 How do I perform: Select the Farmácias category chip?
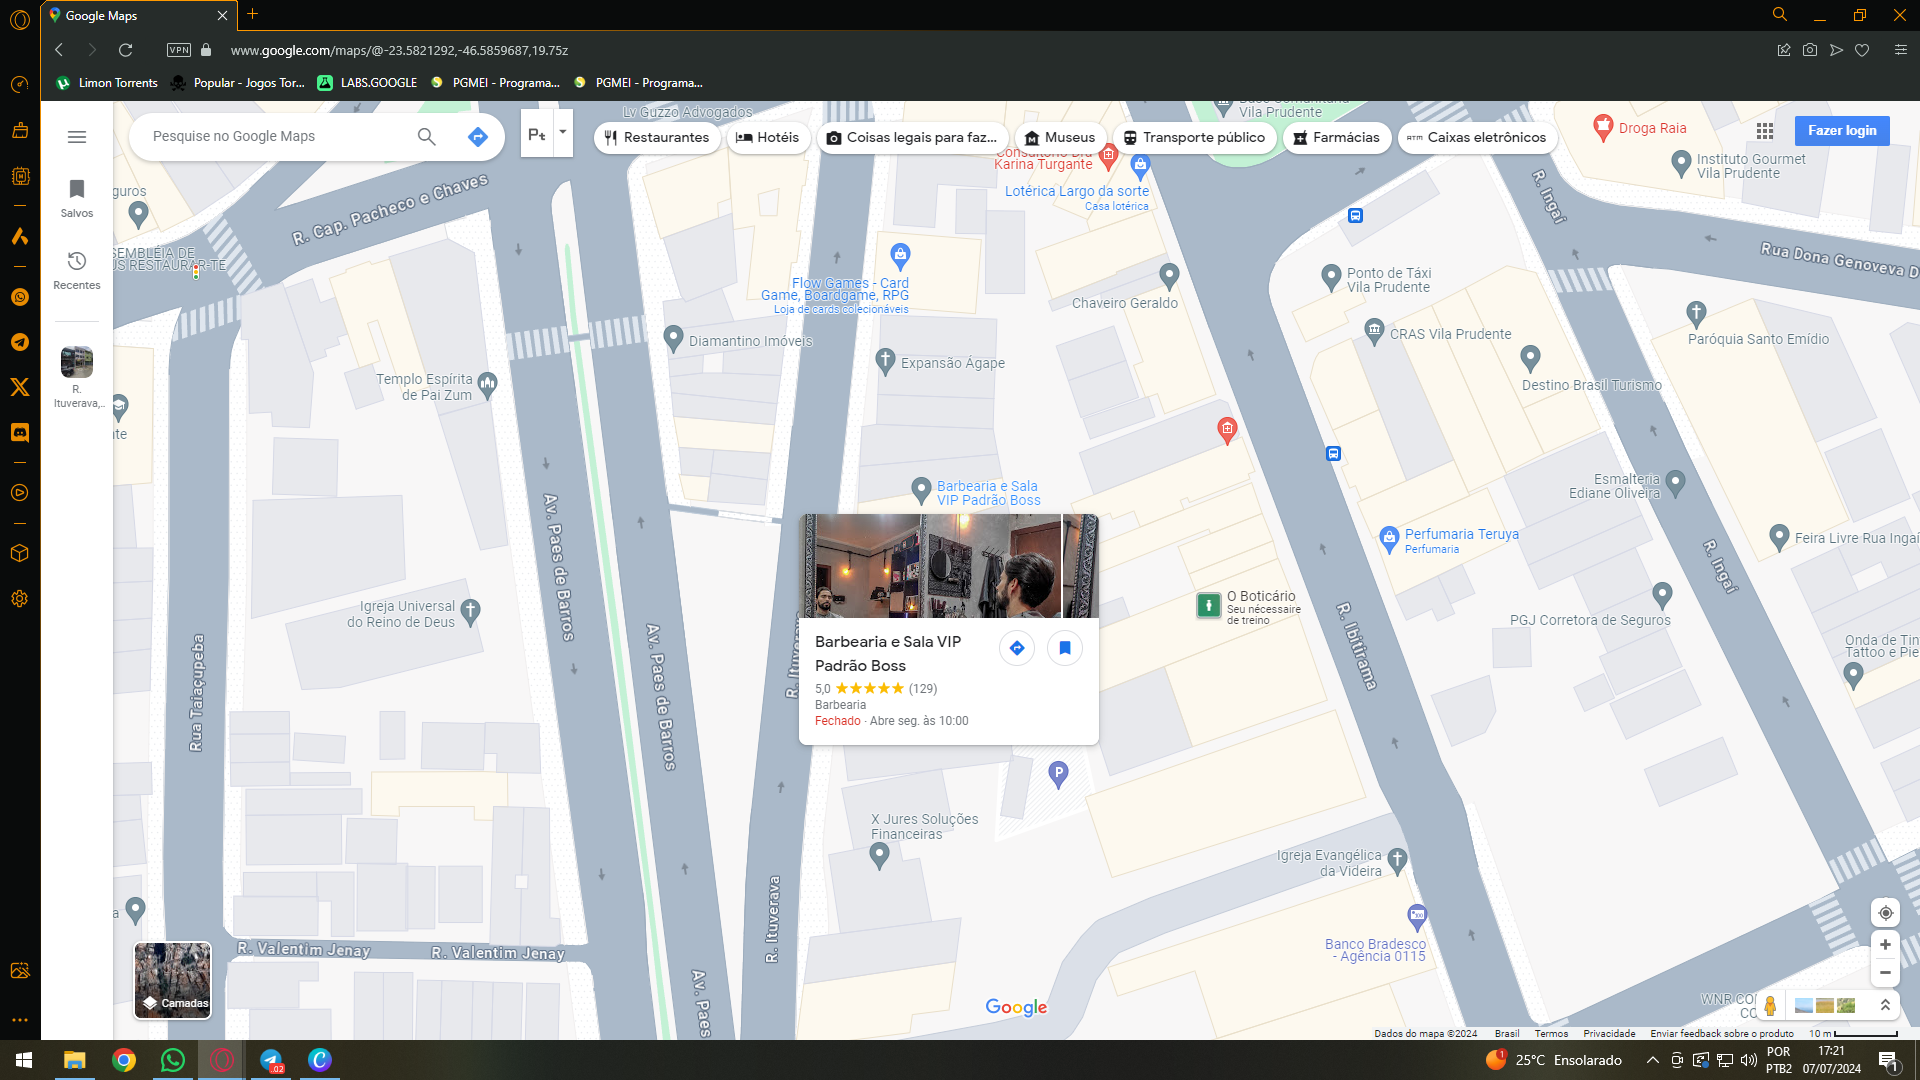pos(1336,138)
